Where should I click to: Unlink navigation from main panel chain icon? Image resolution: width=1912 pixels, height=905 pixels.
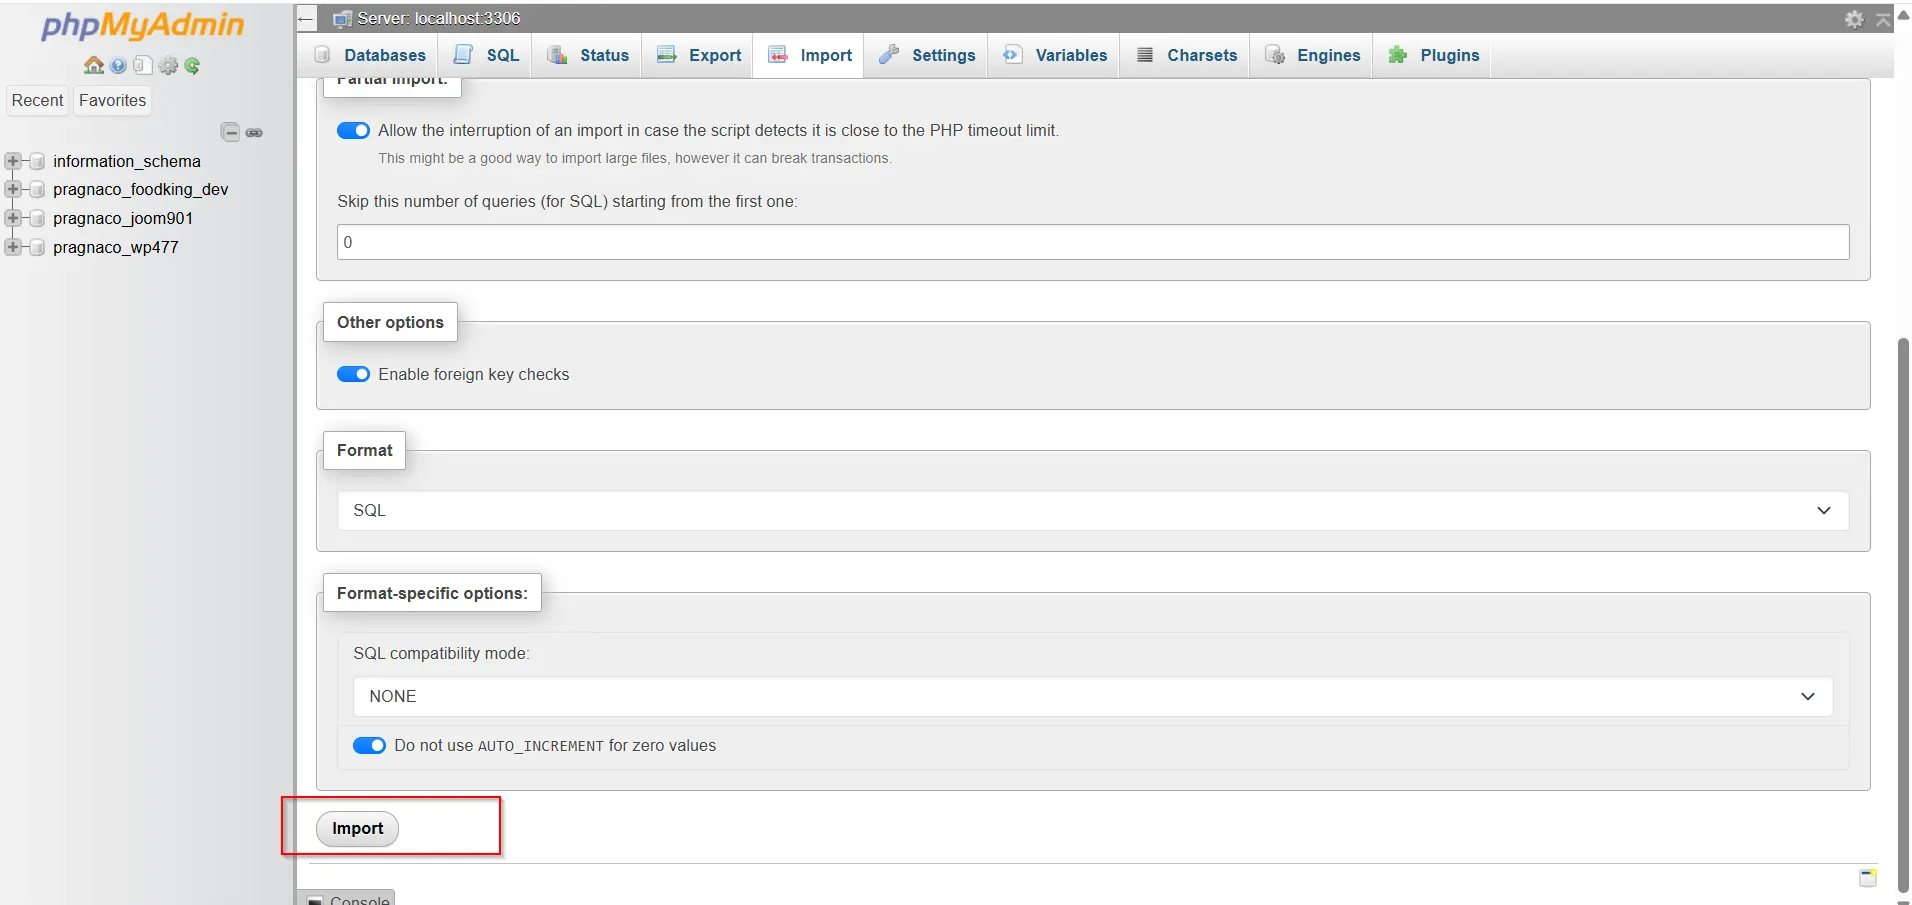click(255, 132)
